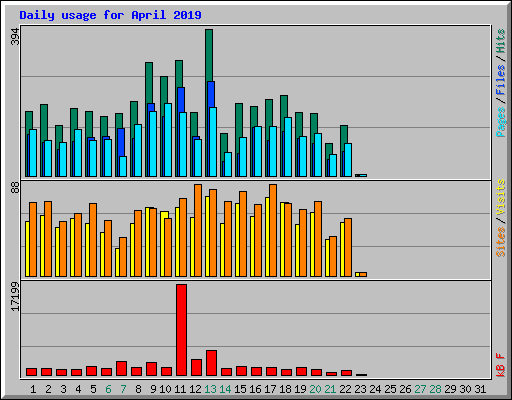Select the yellow "Visits" legend label
The width and height of the screenshot is (512, 400).
click(x=501, y=197)
